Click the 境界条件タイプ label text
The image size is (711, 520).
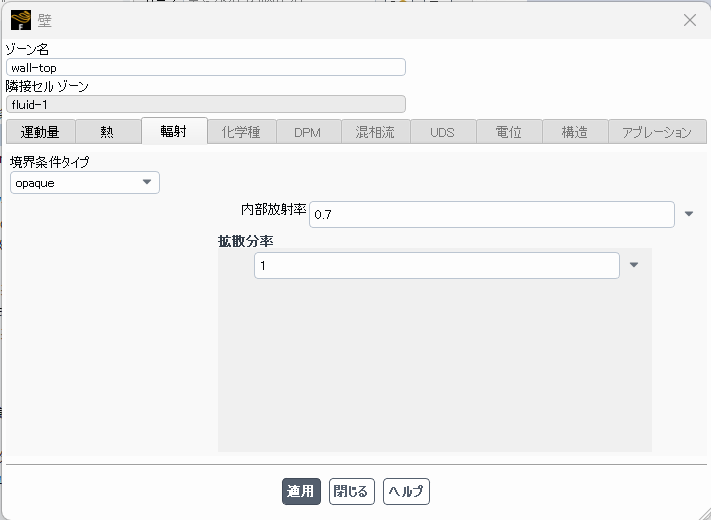click(50, 162)
